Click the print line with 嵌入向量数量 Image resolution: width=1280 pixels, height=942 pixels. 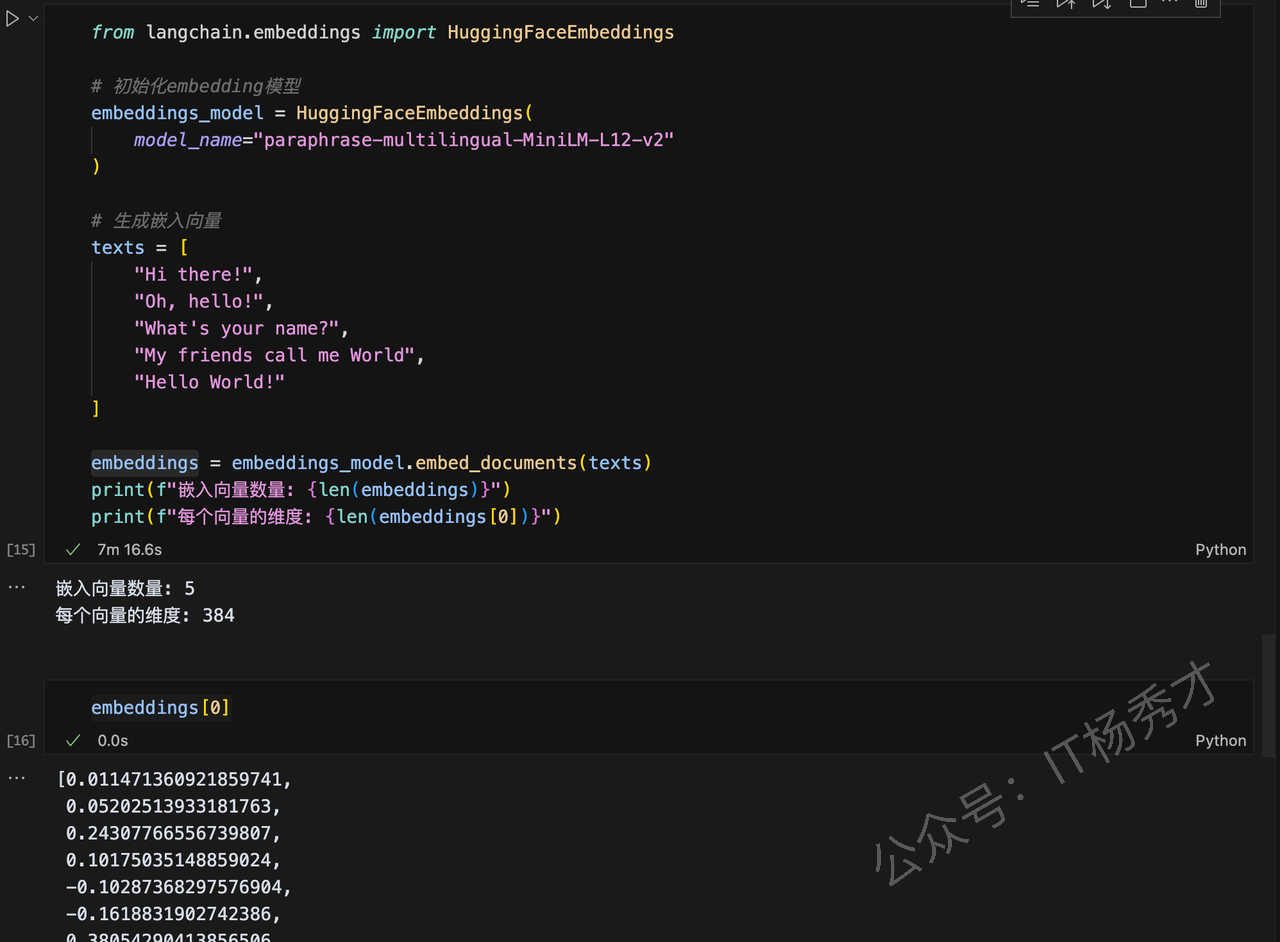coord(301,490)
